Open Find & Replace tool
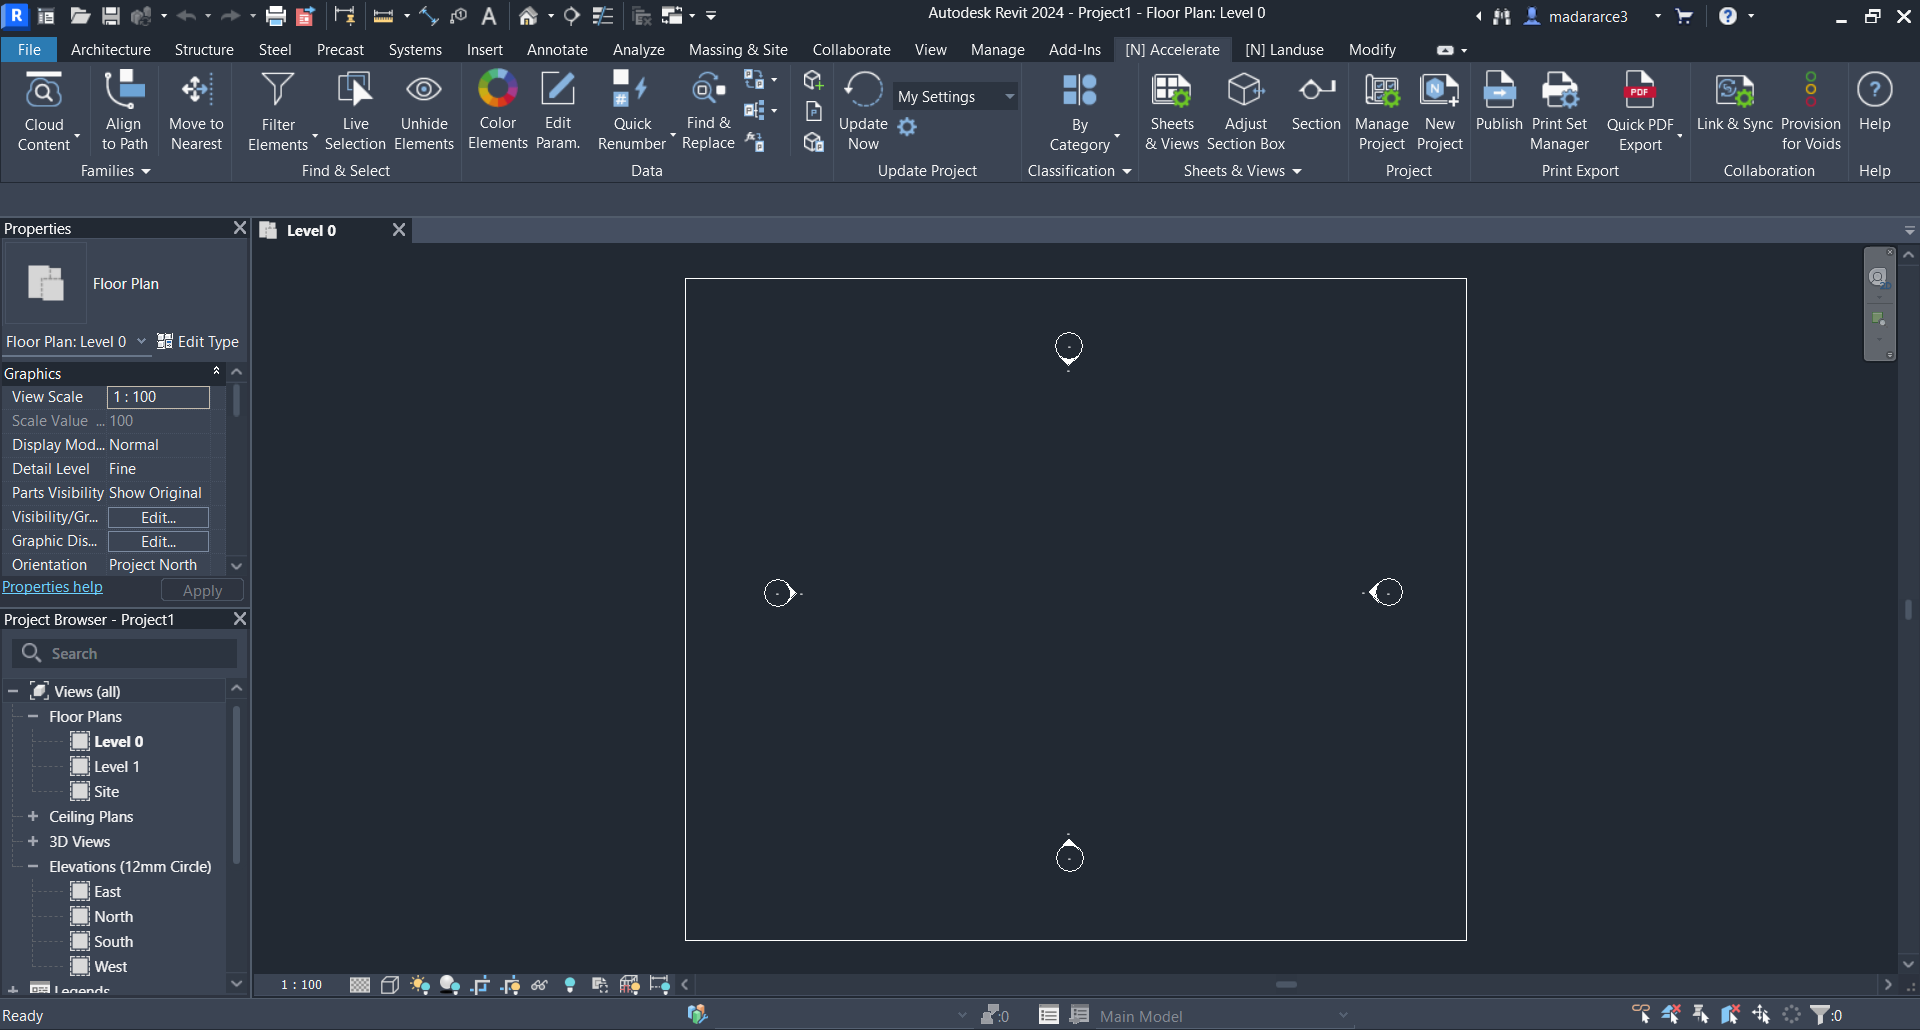The height and width of the screenshot is (1030, 1920). (708, 111)
